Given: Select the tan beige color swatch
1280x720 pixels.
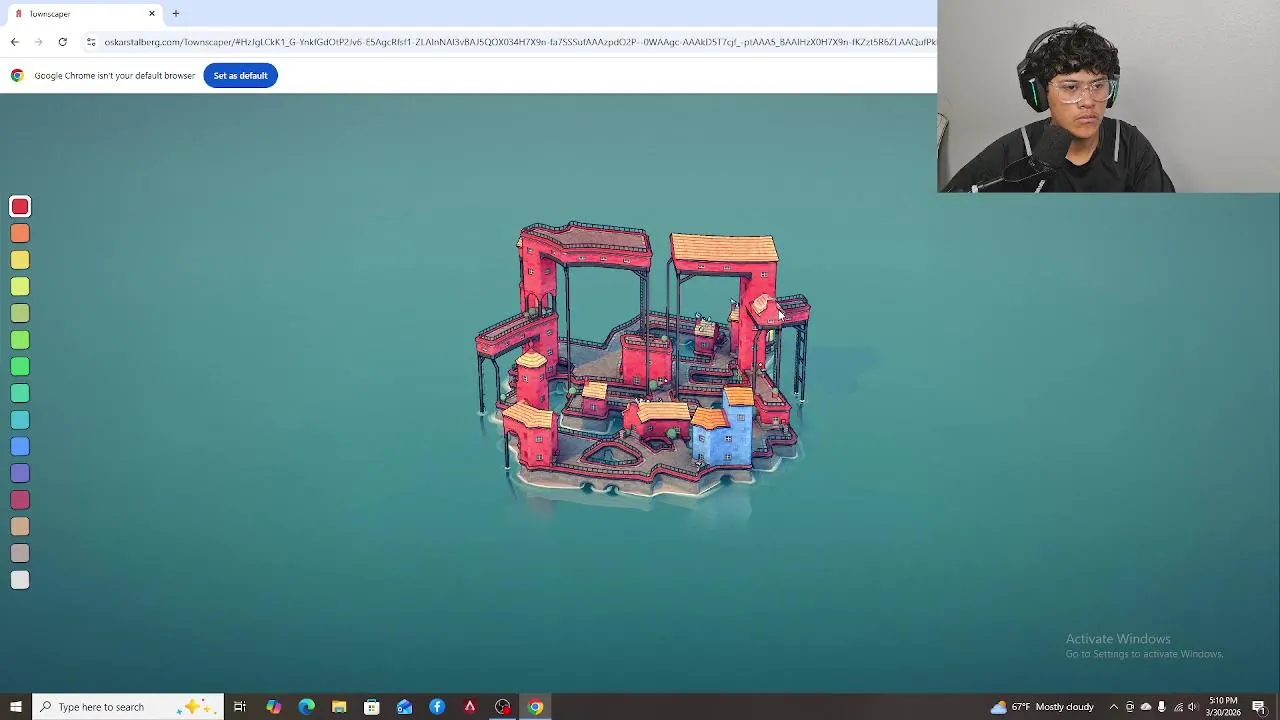Looking at the screenshot, I should [x=20, y=527].
